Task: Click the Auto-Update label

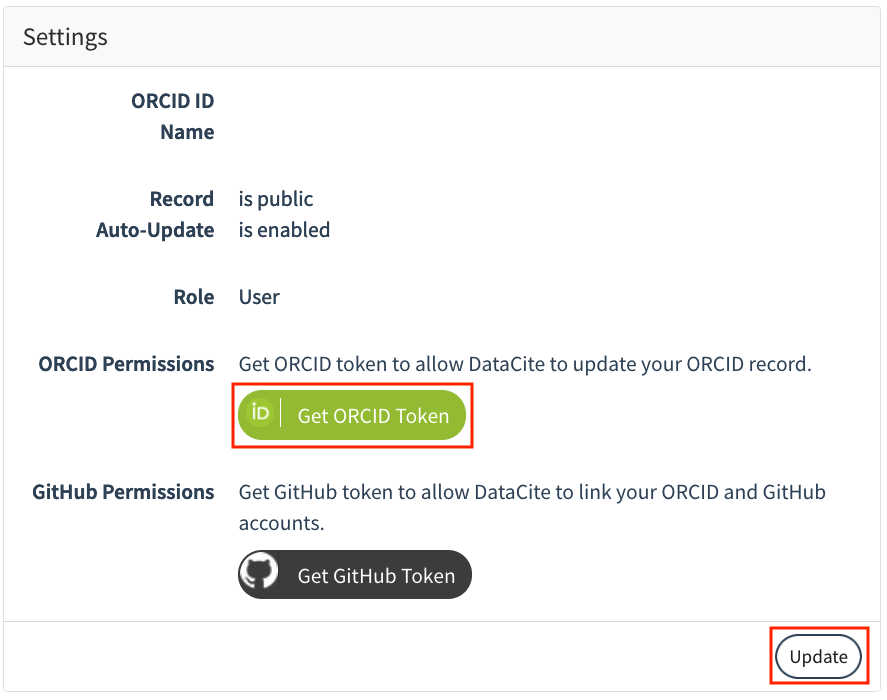Action: (155, 230)
